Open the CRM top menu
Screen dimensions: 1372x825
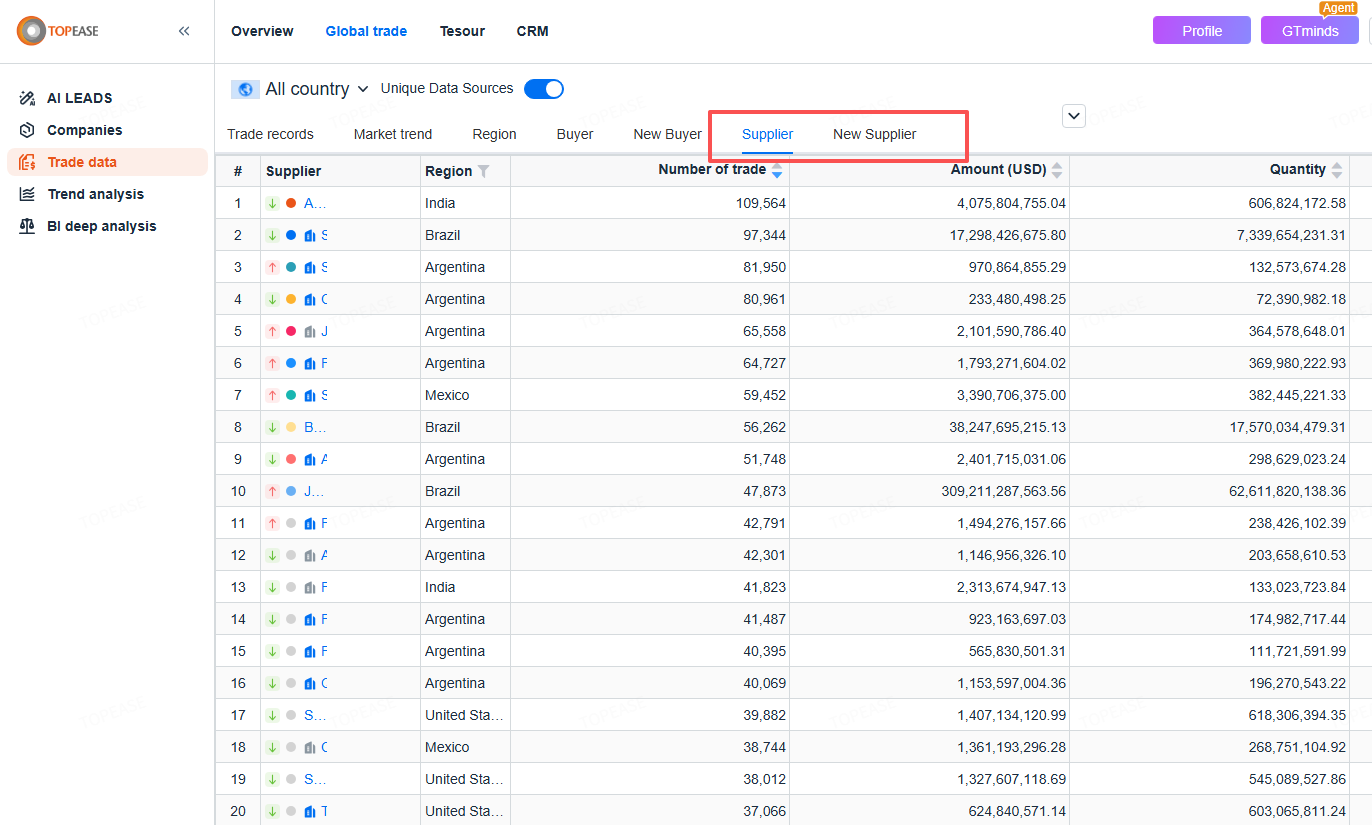point(532,31)
